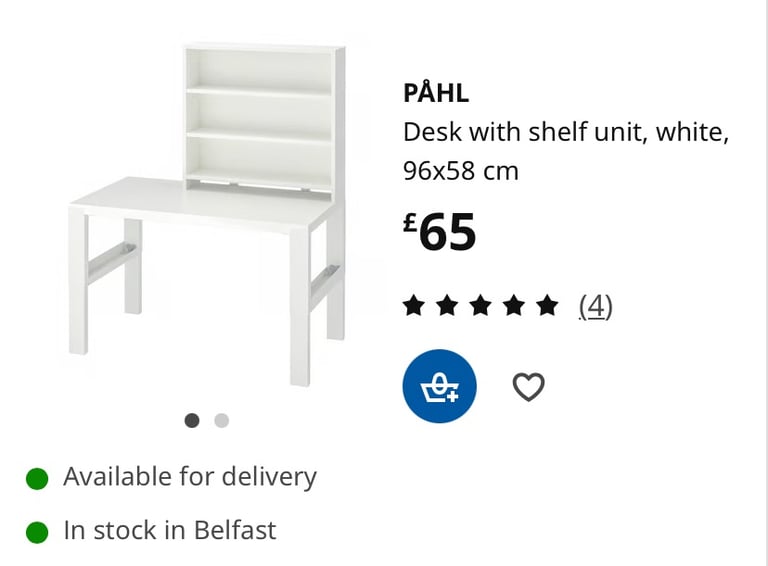Click the fifth rating star
This screenshot has height=566, width=768.
tap(547, 306)
